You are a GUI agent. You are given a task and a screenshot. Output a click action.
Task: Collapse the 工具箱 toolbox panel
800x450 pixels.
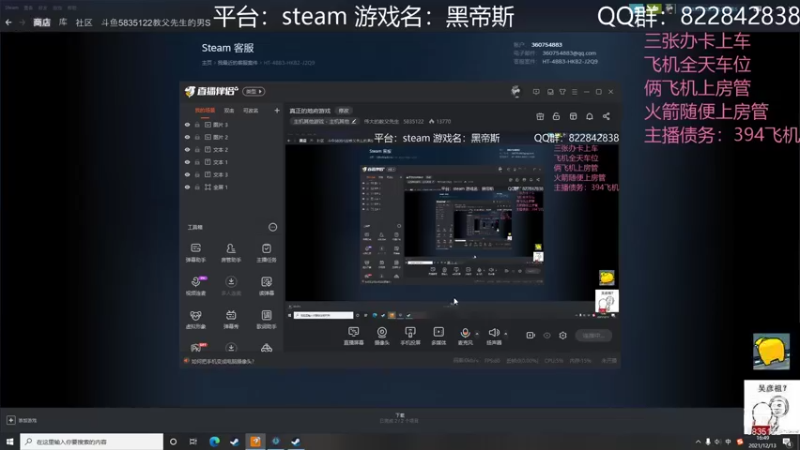click(272, 227)
